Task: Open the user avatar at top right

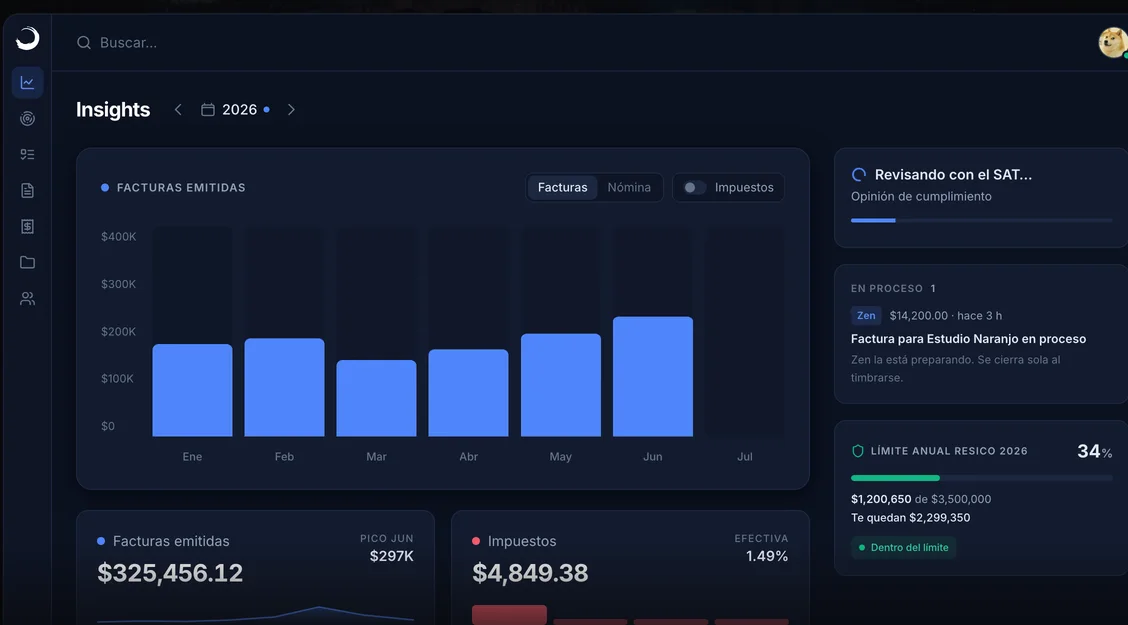Action: (1112, 42)
